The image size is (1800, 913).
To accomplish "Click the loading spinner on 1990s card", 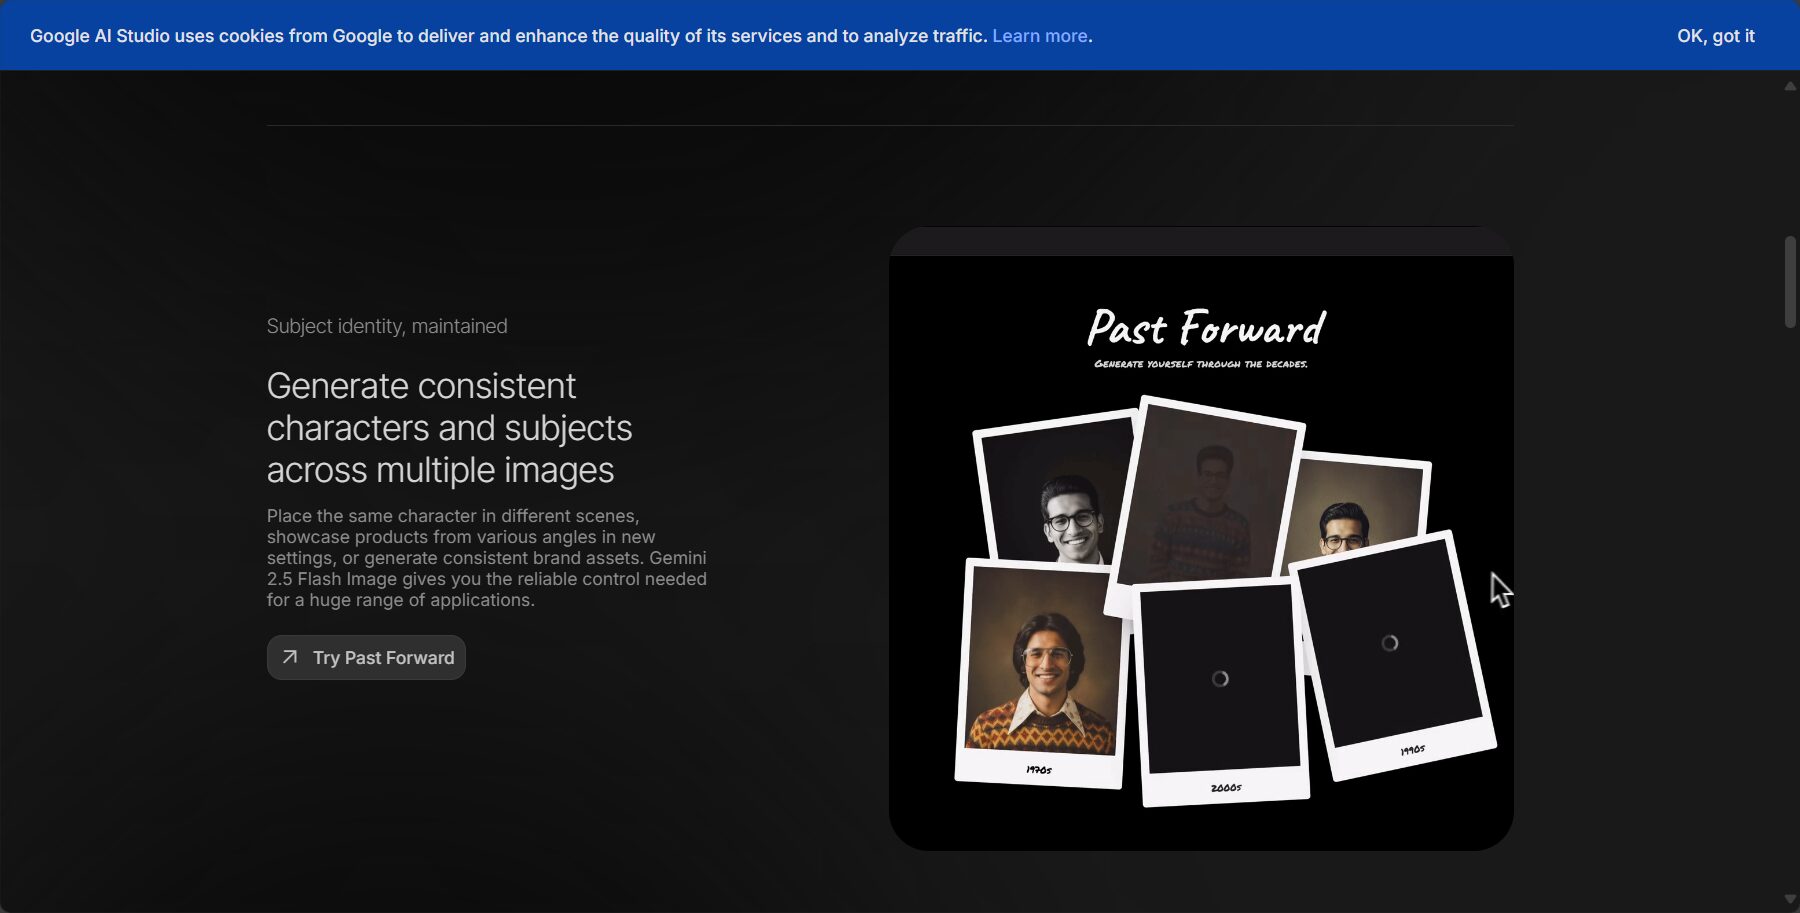I will [x=1390, y=643].
